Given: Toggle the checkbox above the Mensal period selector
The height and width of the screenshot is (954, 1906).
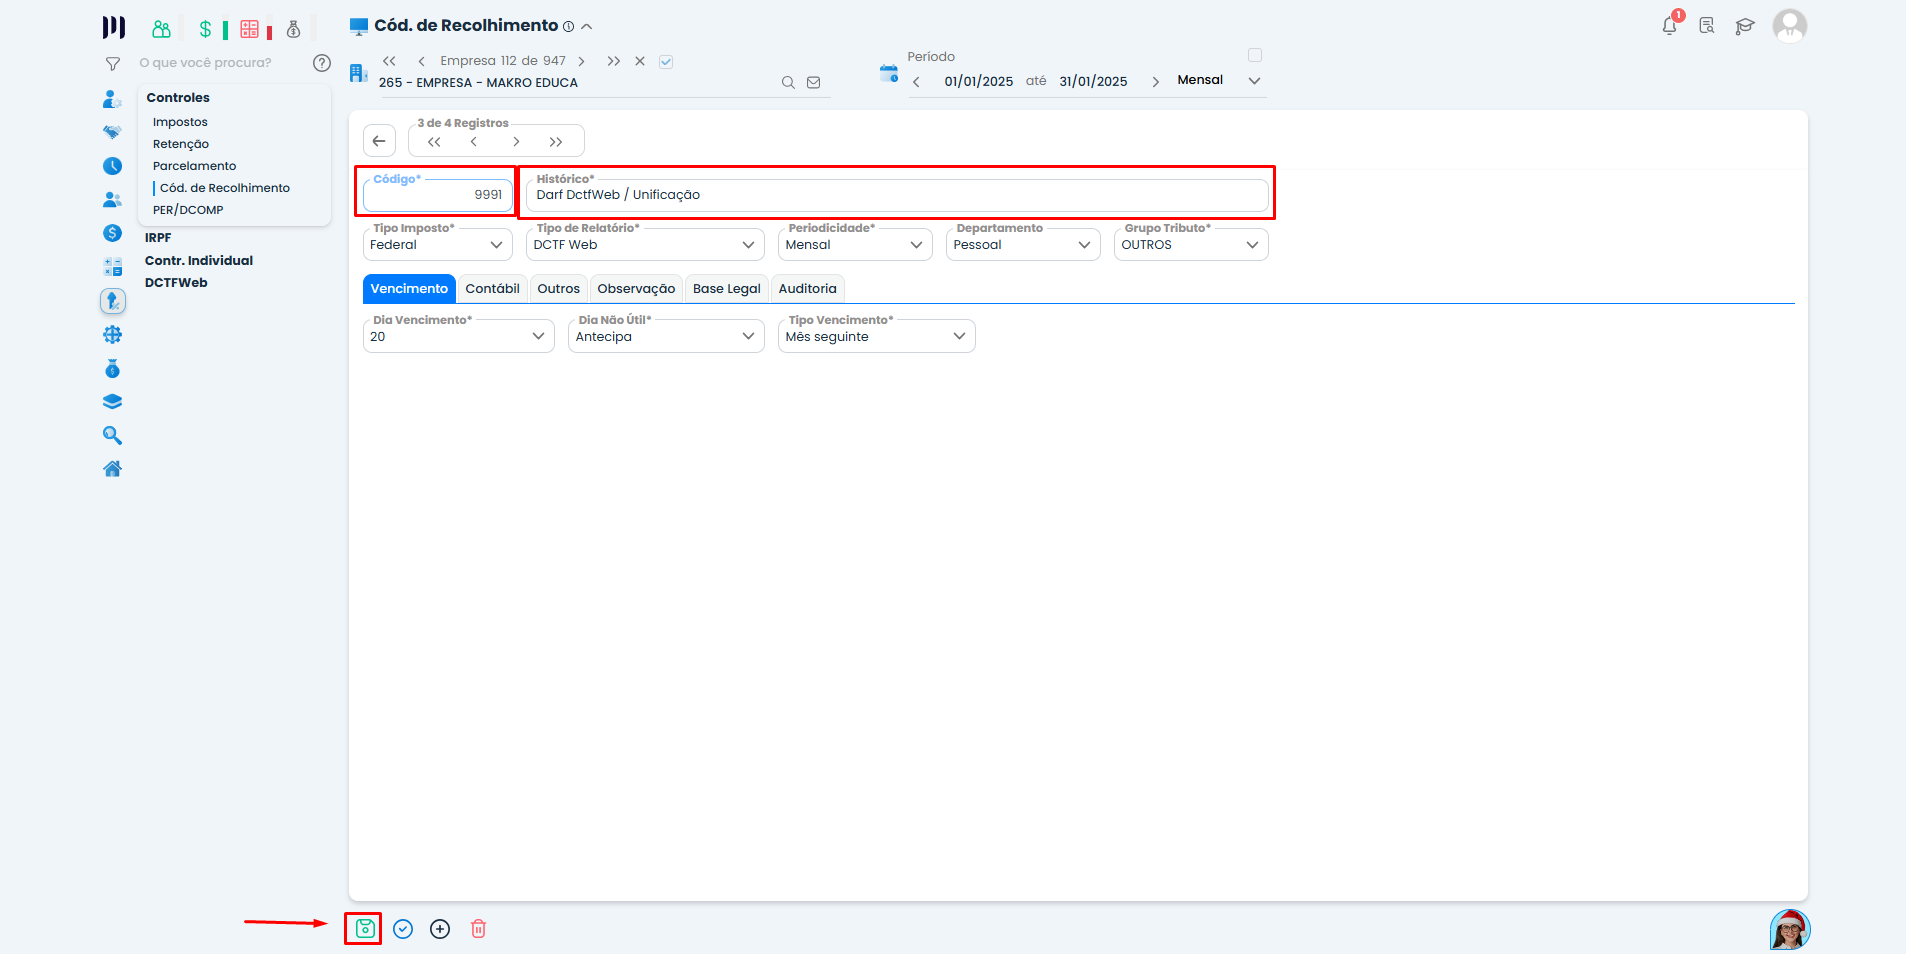Looking at the screenshot, I should click(1255, 56).
